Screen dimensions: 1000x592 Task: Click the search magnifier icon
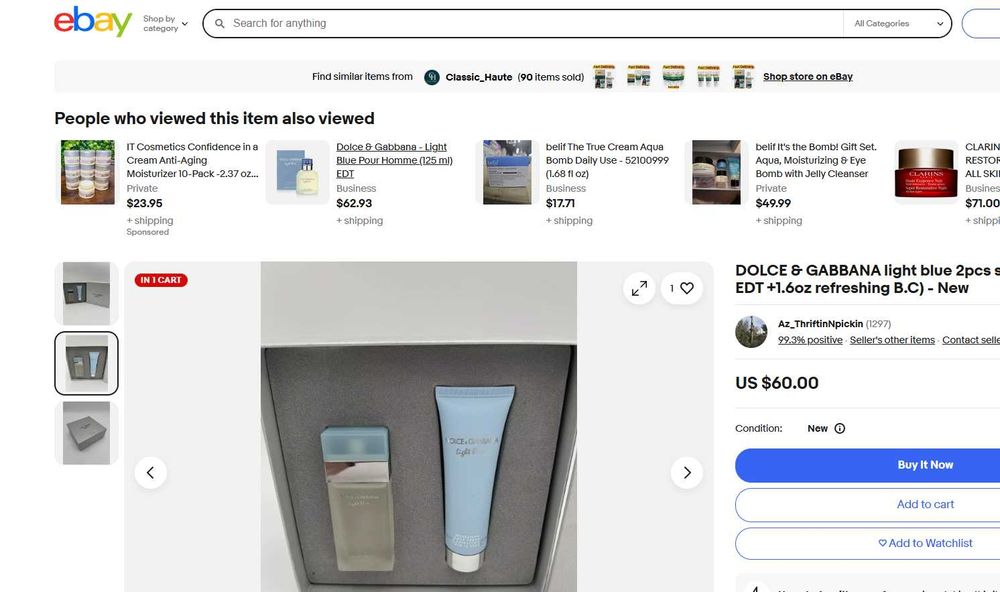pyautogui.click(x=219, y=24)
